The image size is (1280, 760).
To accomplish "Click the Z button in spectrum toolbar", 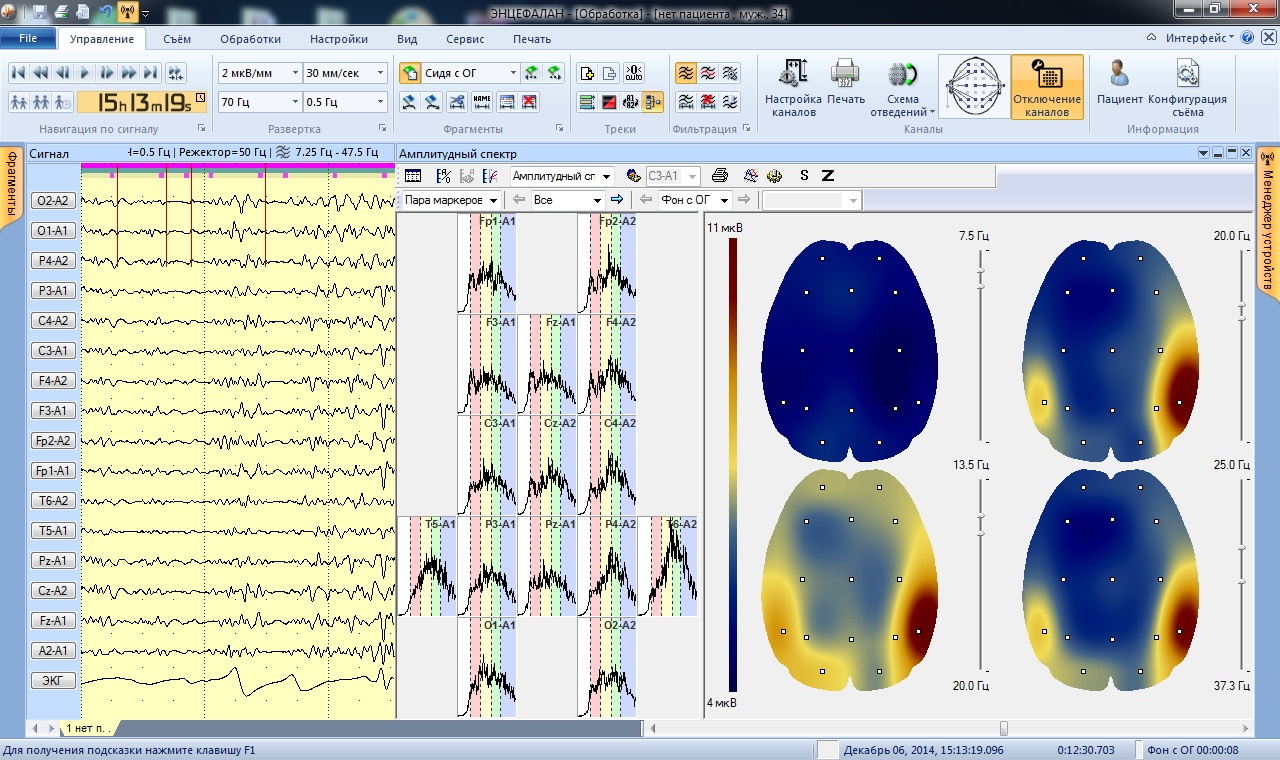I will tap(827, 176).
